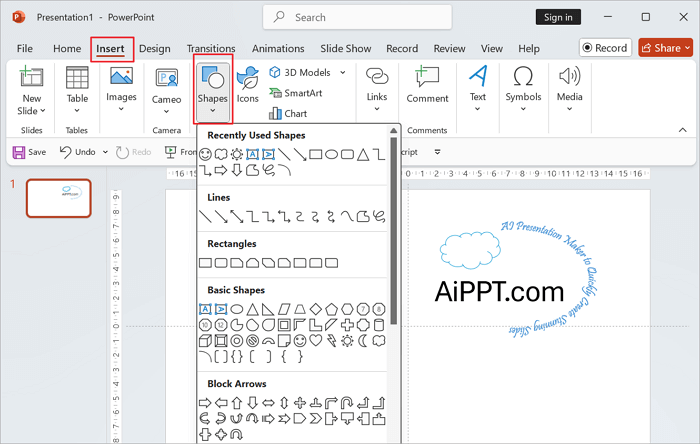The image size is (700, 444).
Task: Select the text box in Basic Shapes
Action: [205, 309]
